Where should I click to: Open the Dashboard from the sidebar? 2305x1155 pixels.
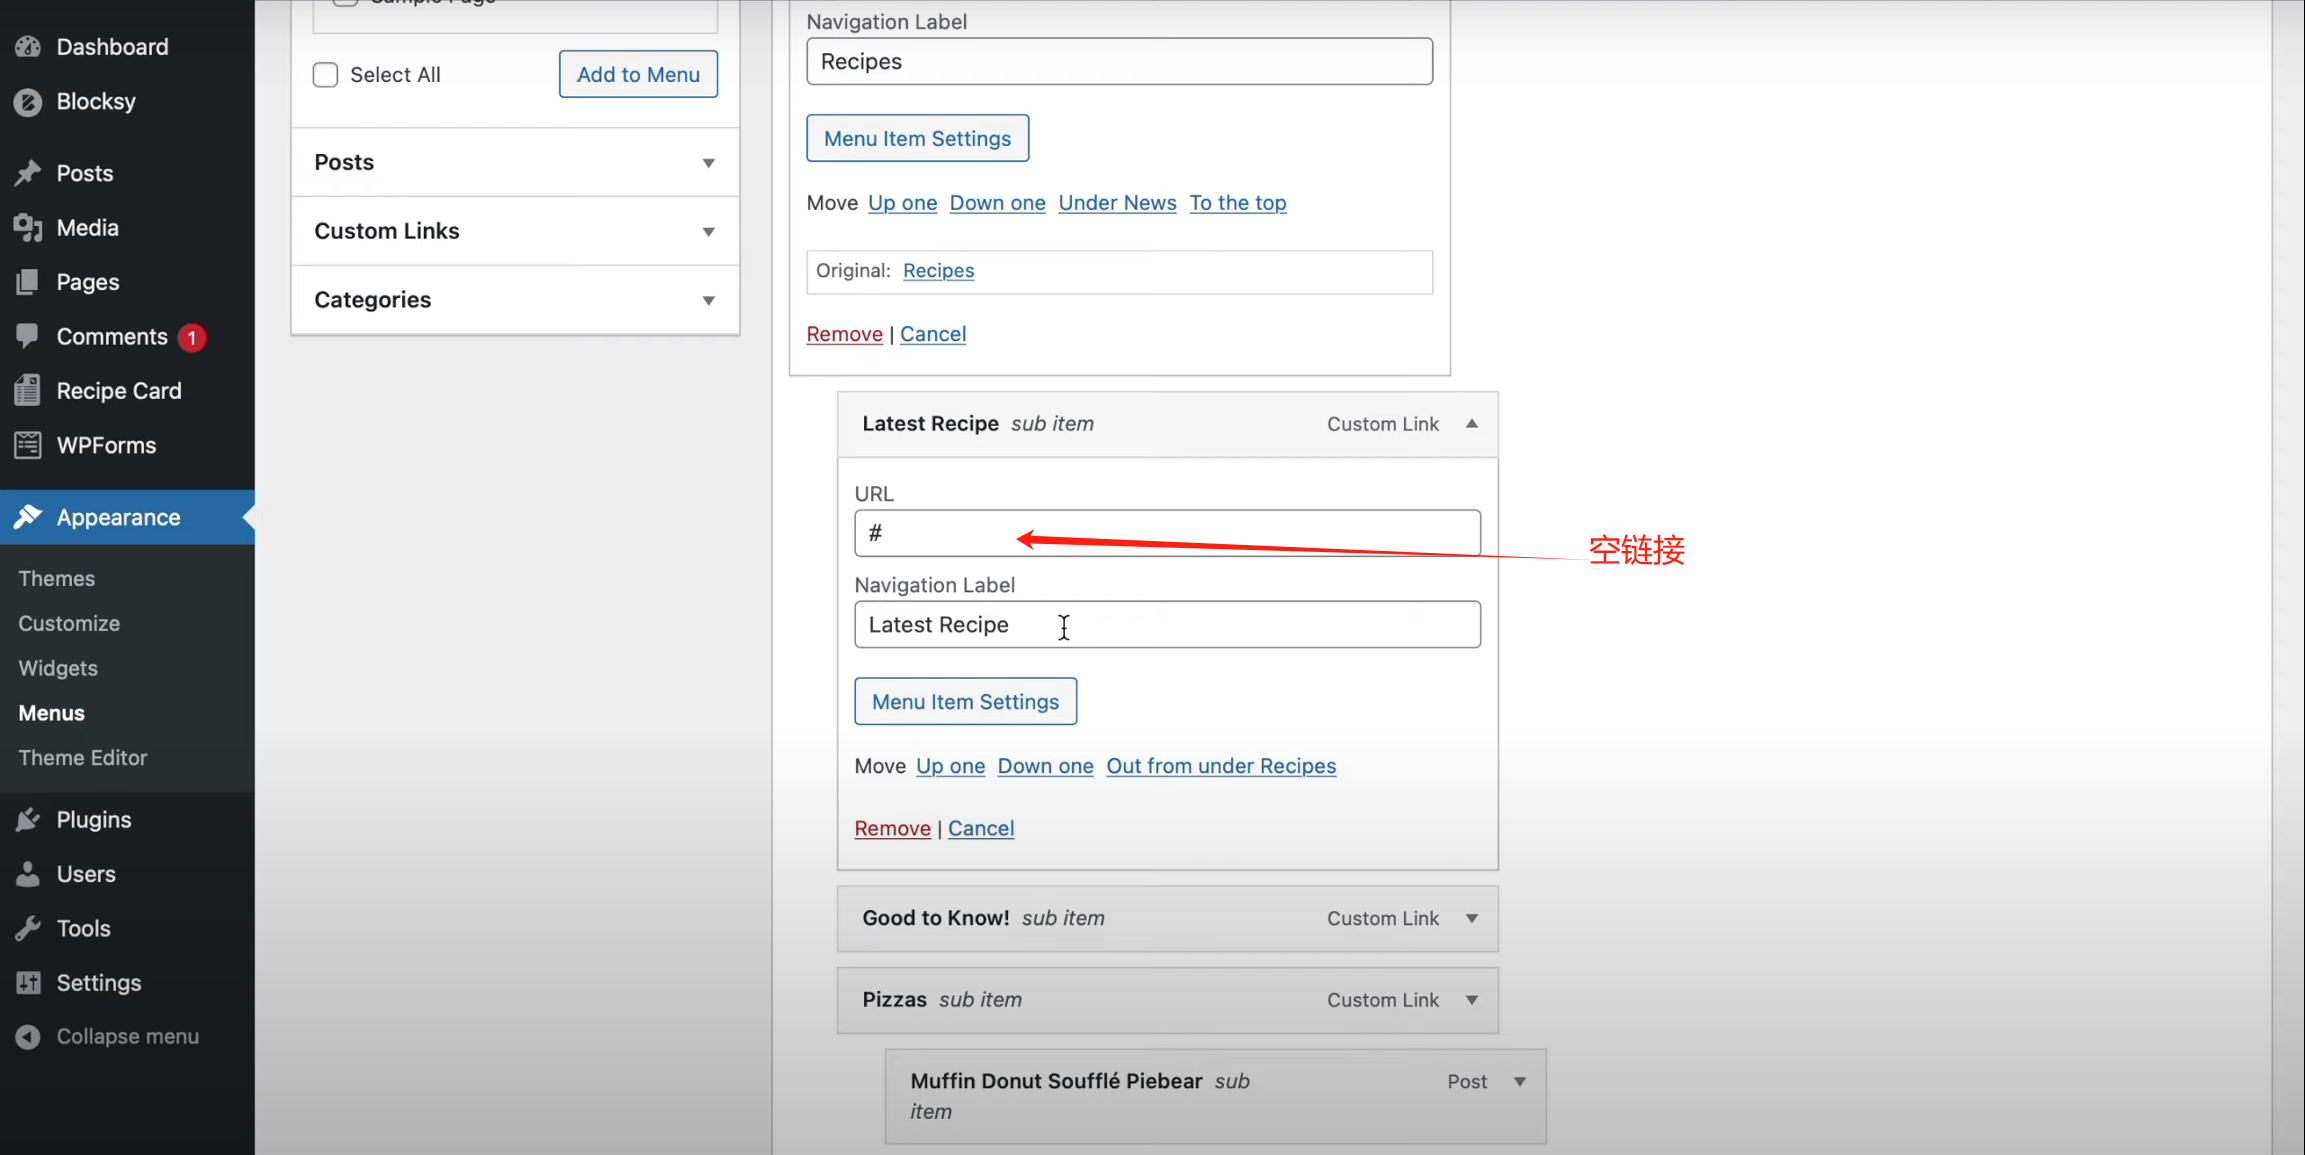coord(28,46)
